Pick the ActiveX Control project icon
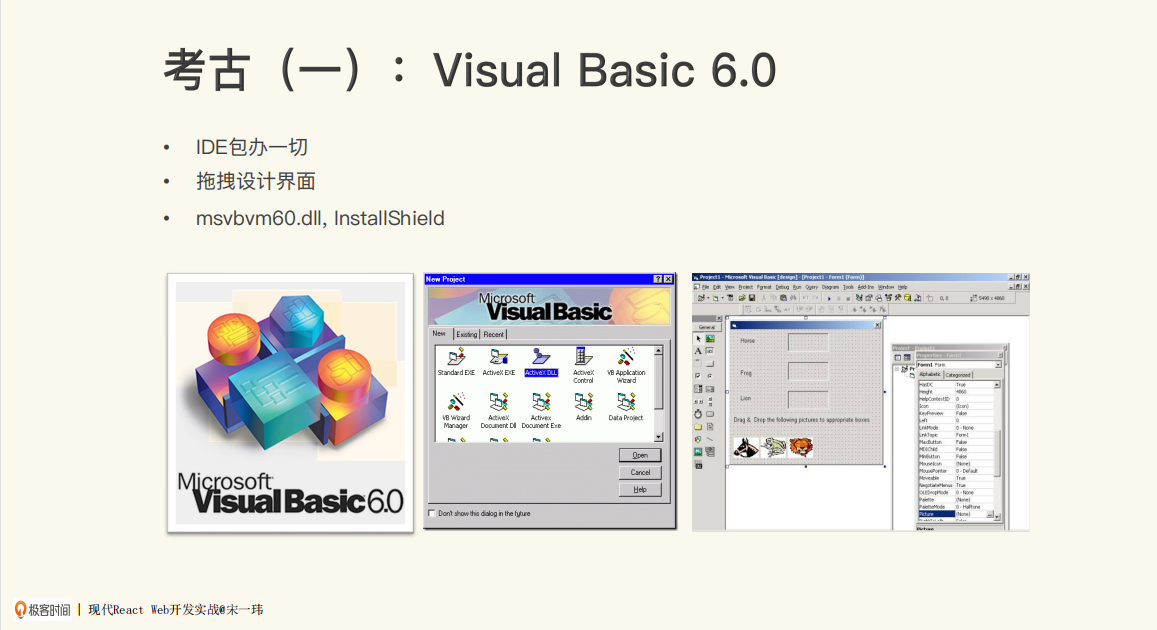Viewport: 1157px width, 630px height. [x=584, y=365]
